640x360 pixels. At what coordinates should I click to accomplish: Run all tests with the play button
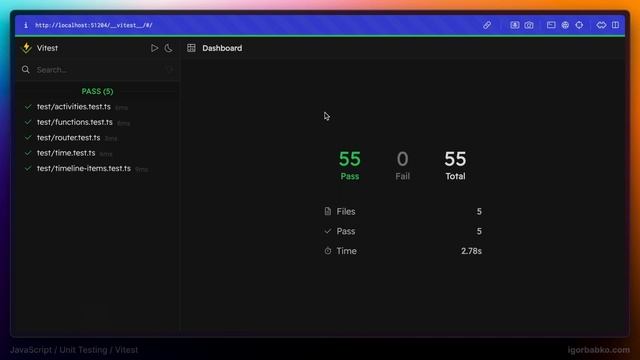tap(154, 48)
